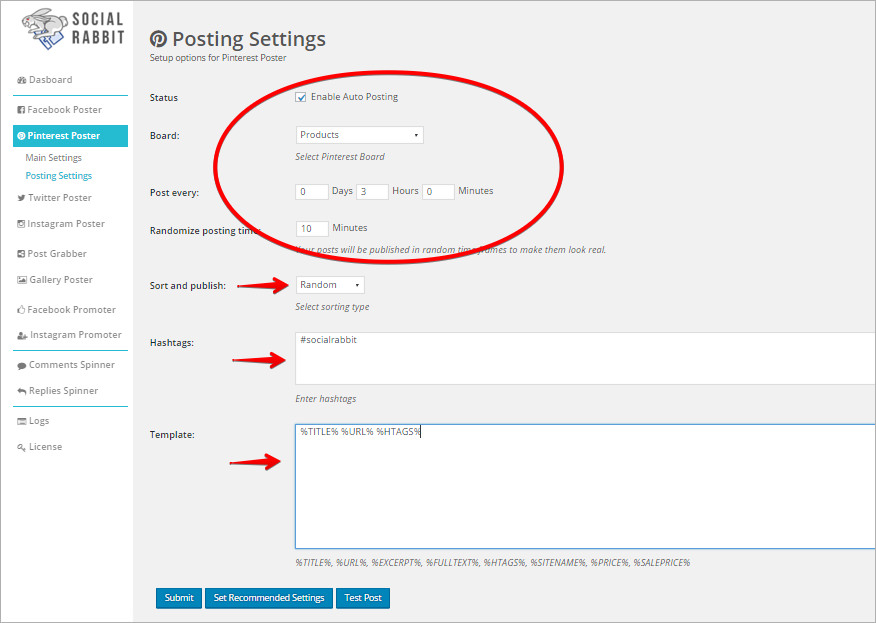Screen dimensions: 876x623
Task: Click the speech bubble Comments Spinner icon
Action: click(x=22, y=365)
